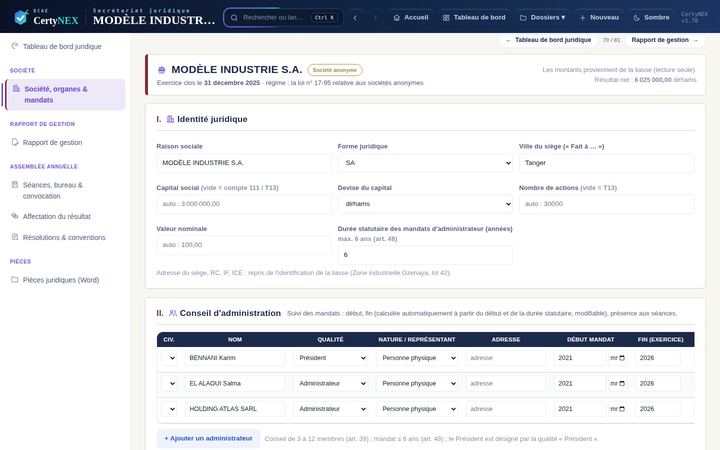The height and width of the screenshot is (450, 720).
Task: Go back with the left chevron arrow
Action: 355,17
